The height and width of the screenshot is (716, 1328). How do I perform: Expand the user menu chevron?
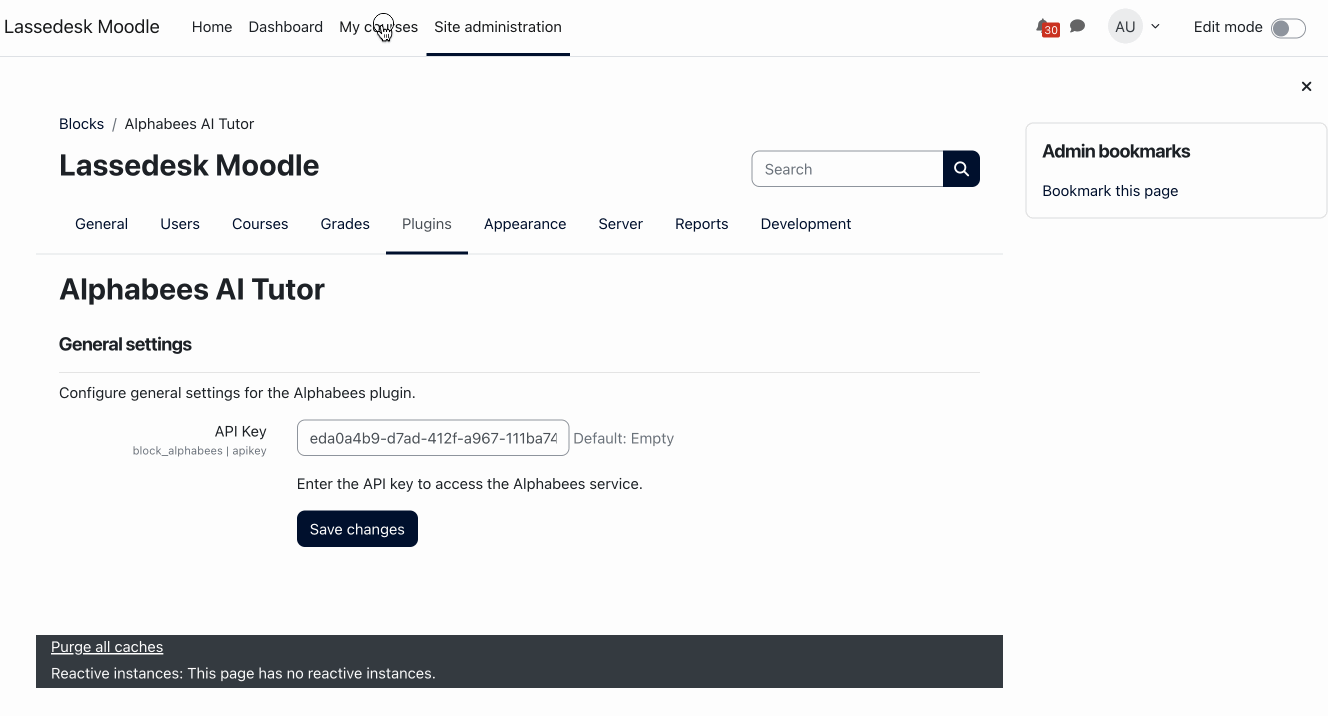click(1155, 27)
